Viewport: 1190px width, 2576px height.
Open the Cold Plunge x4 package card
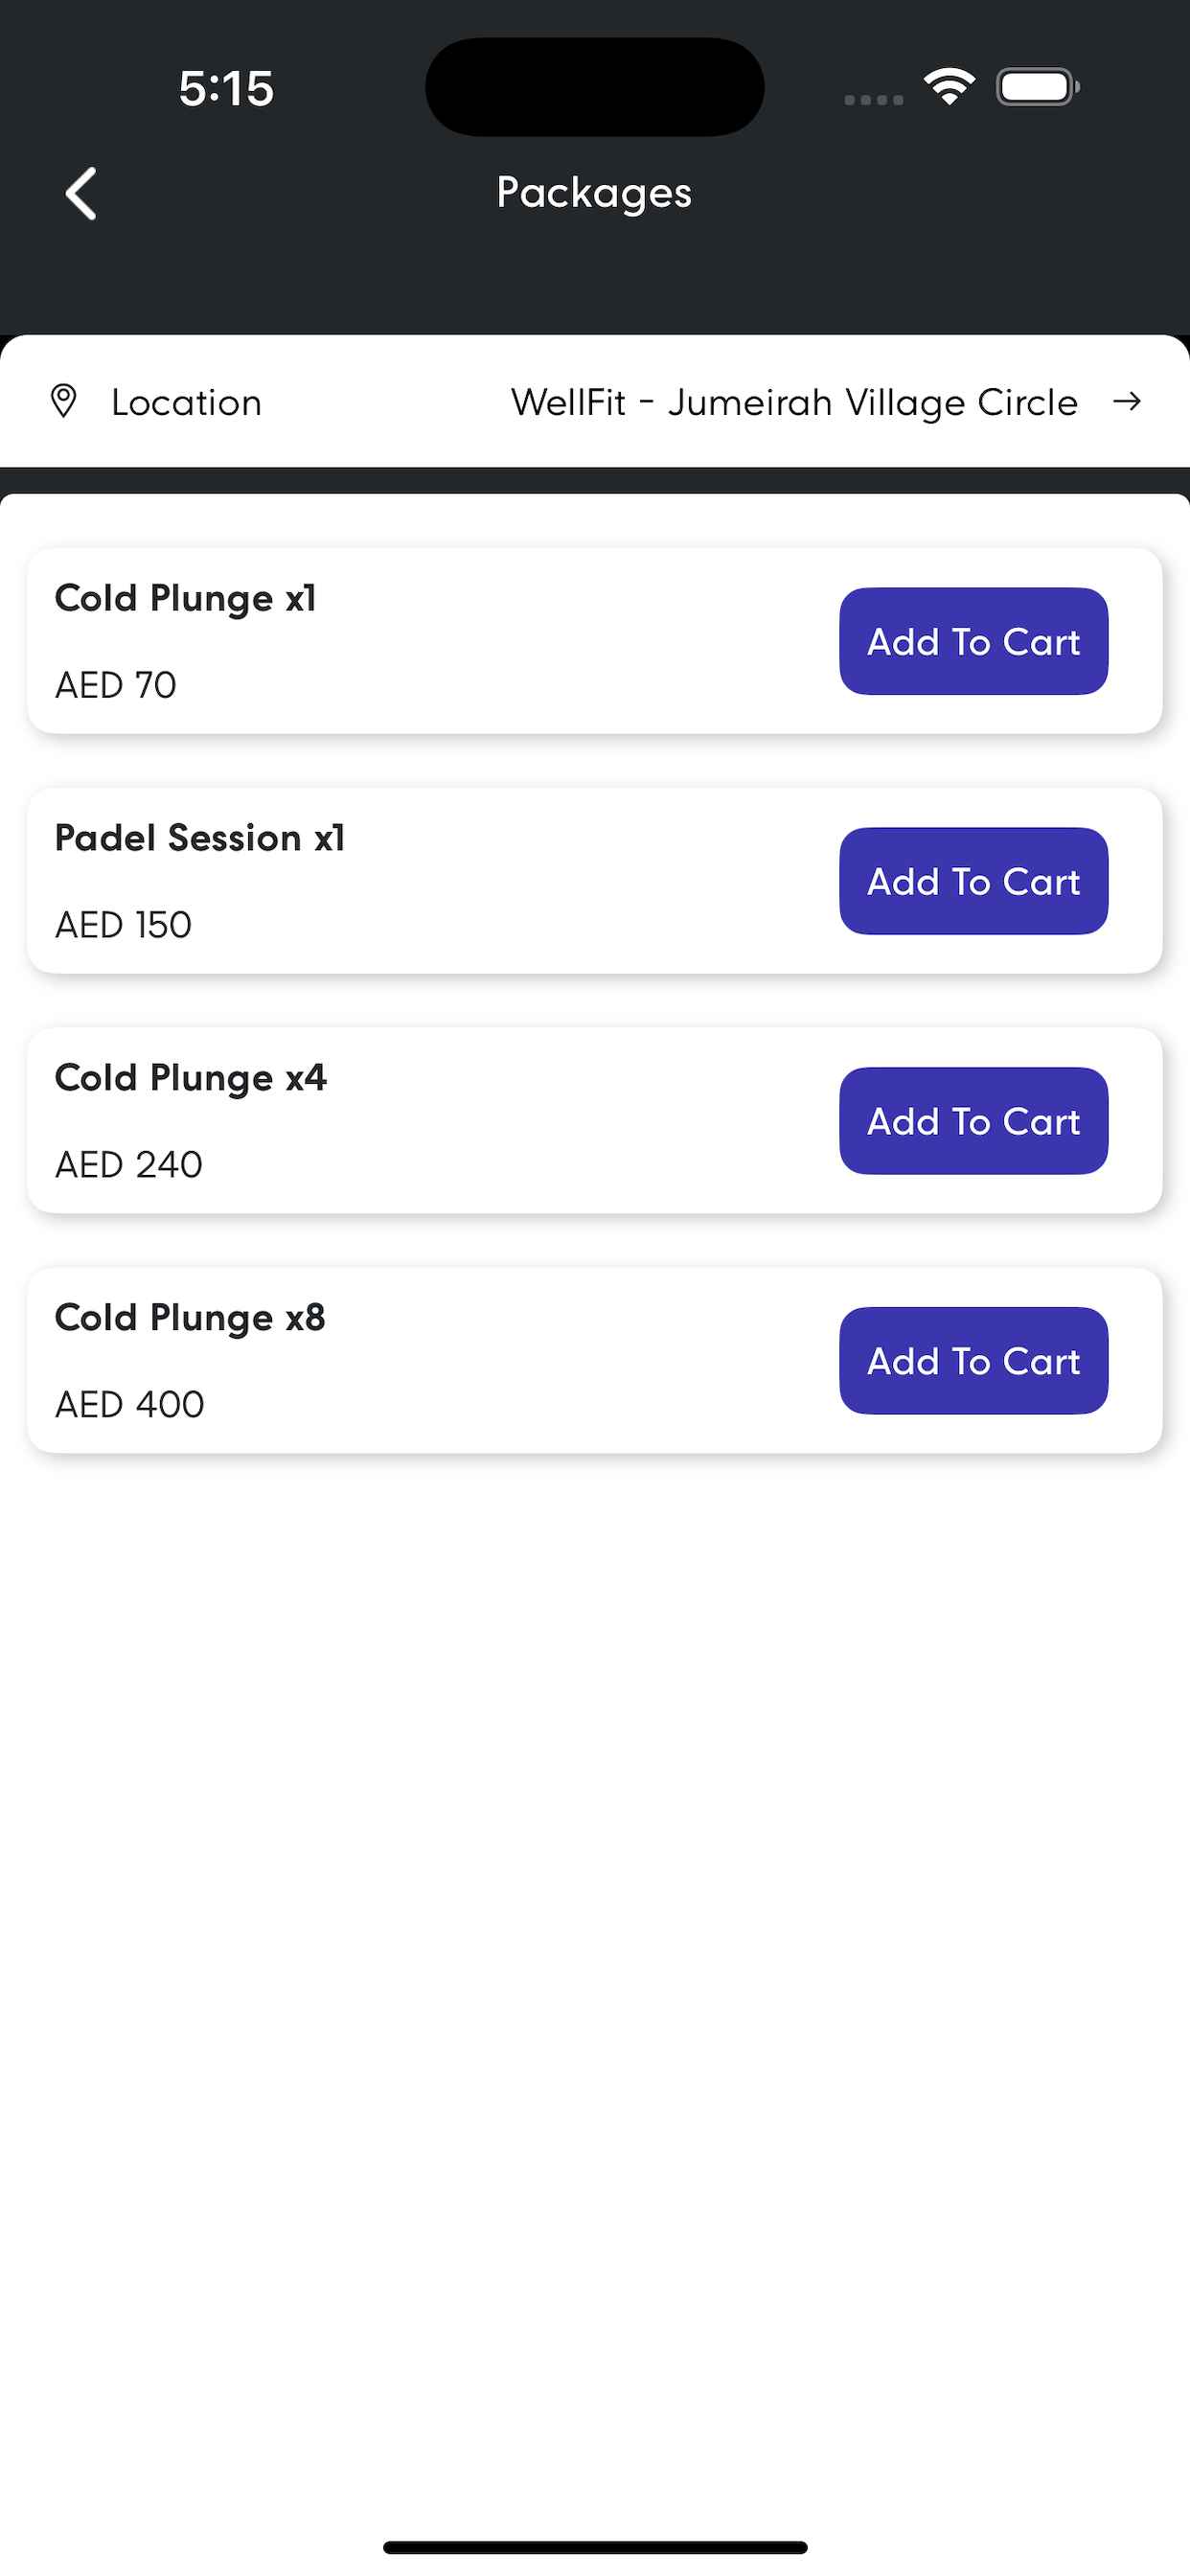pos(594,1121)
